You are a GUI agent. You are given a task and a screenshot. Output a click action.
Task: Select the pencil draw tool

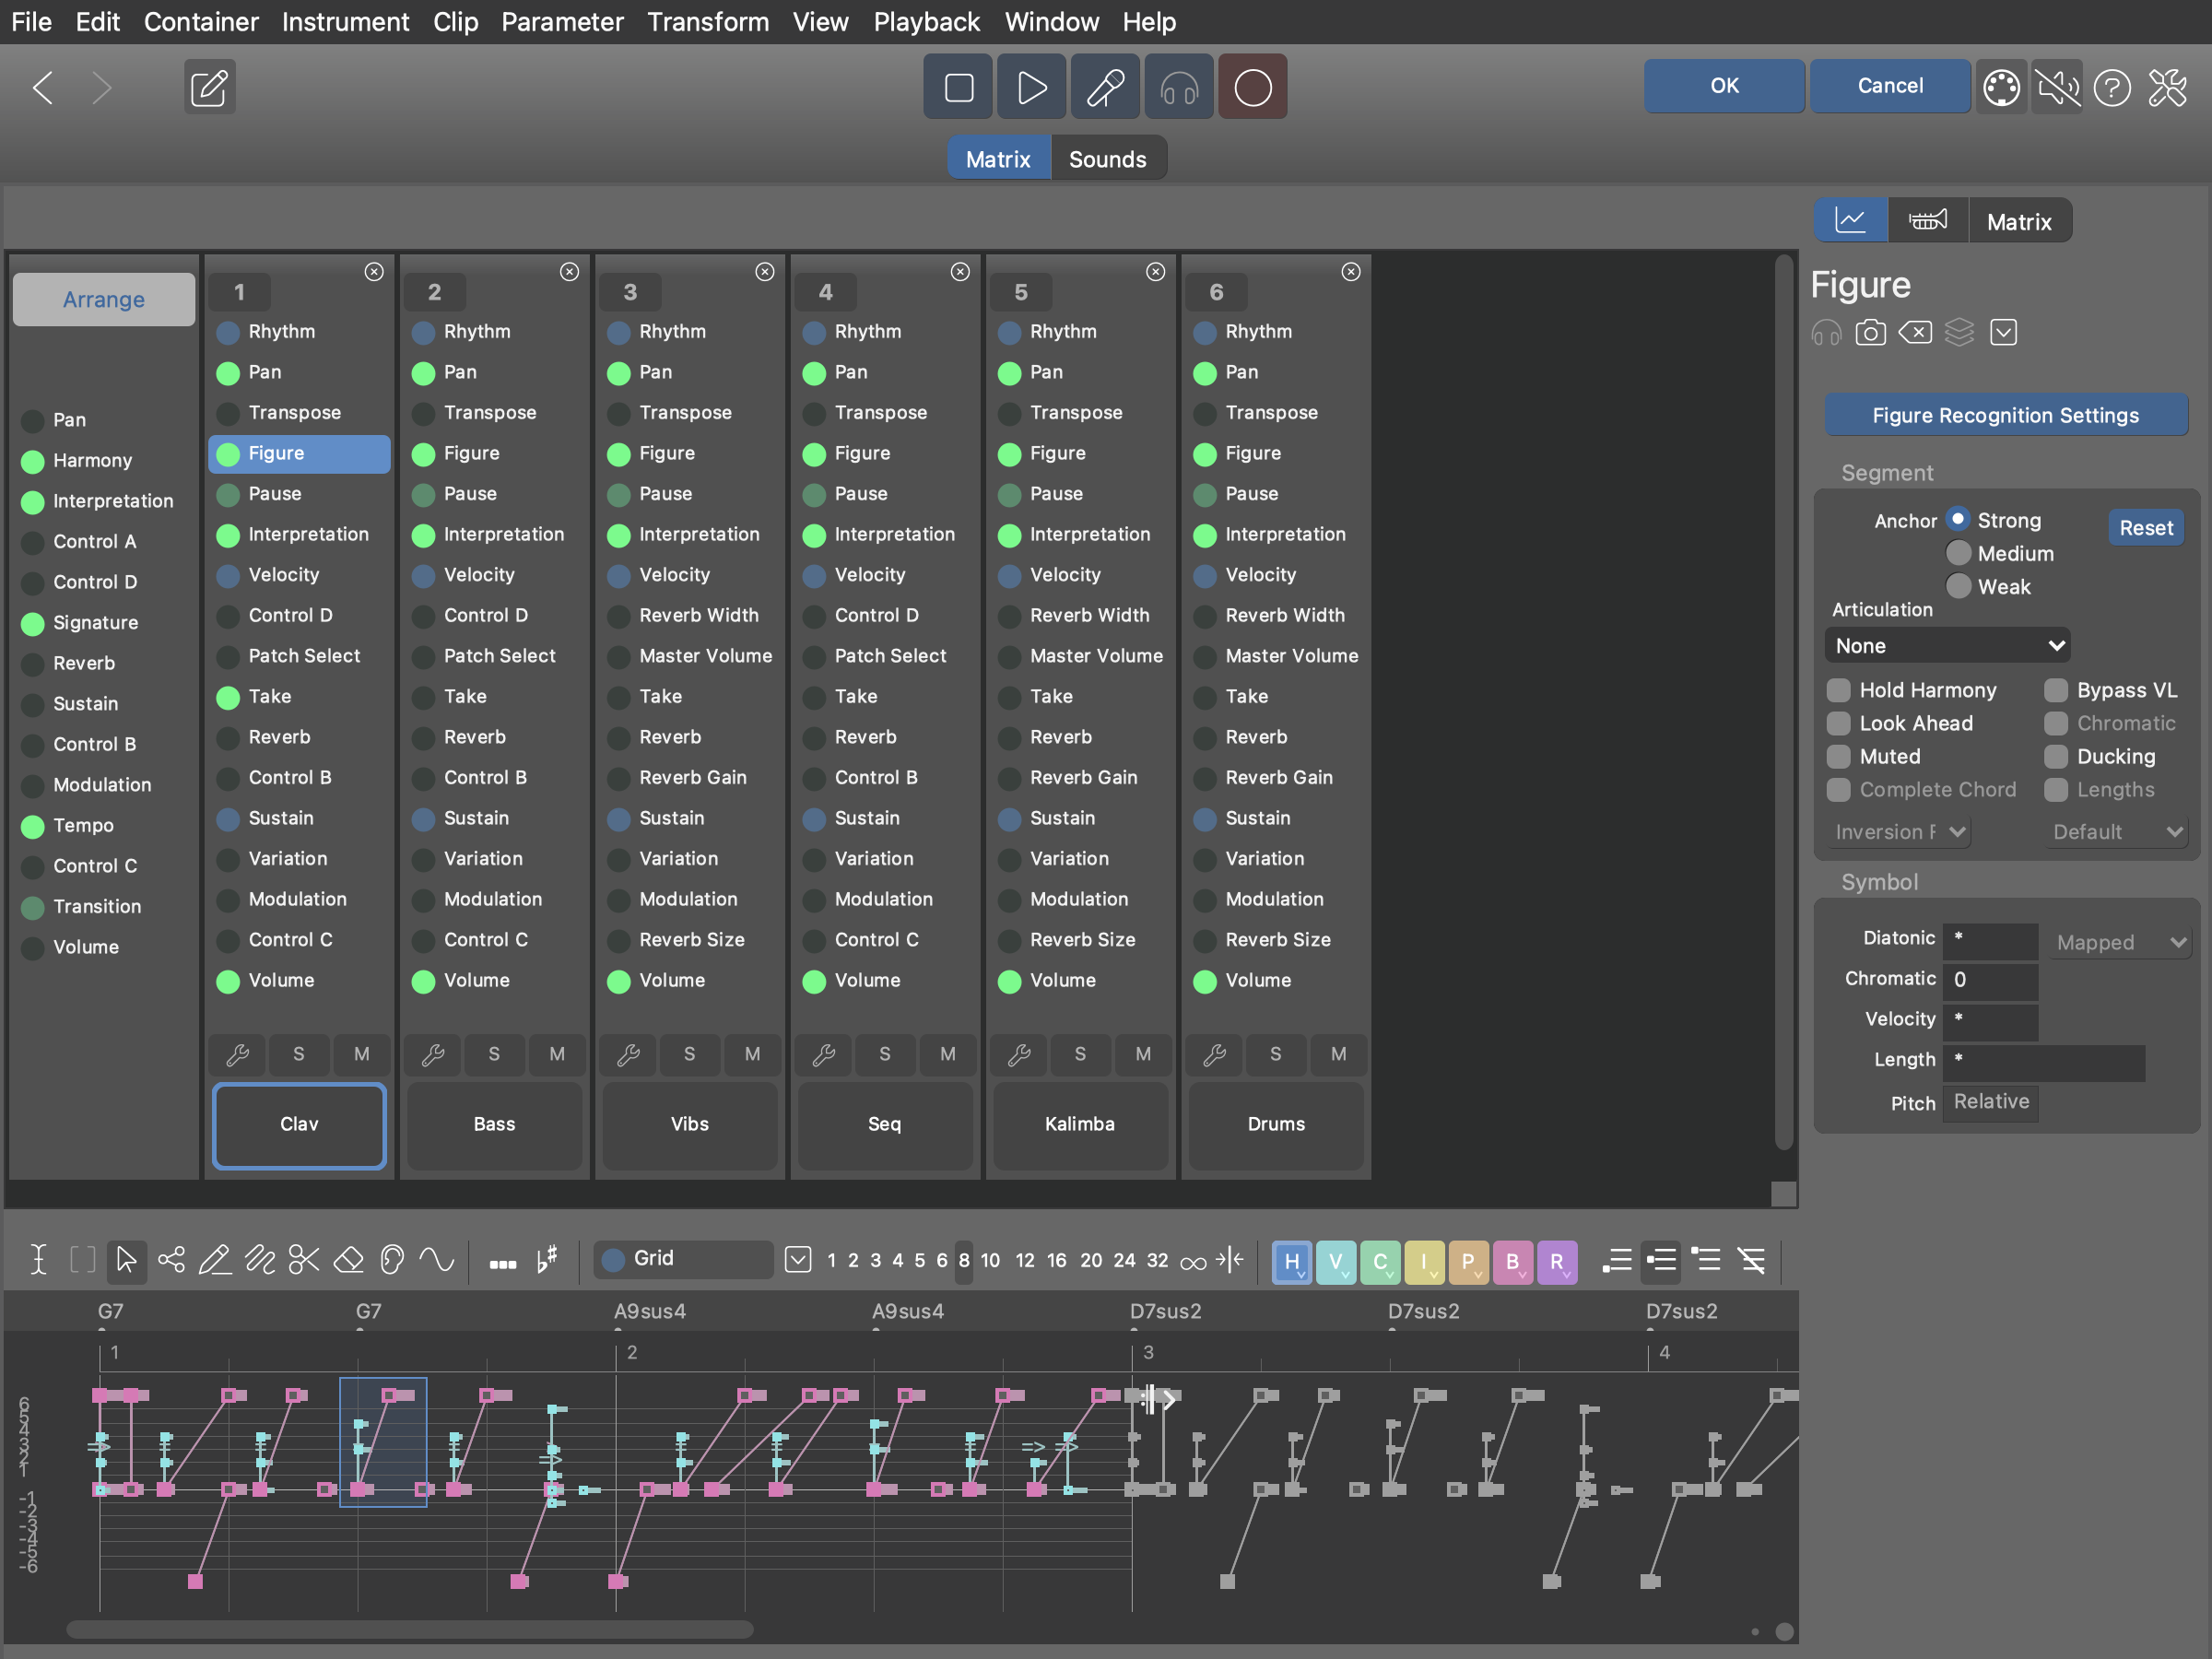click(215, 1259)
